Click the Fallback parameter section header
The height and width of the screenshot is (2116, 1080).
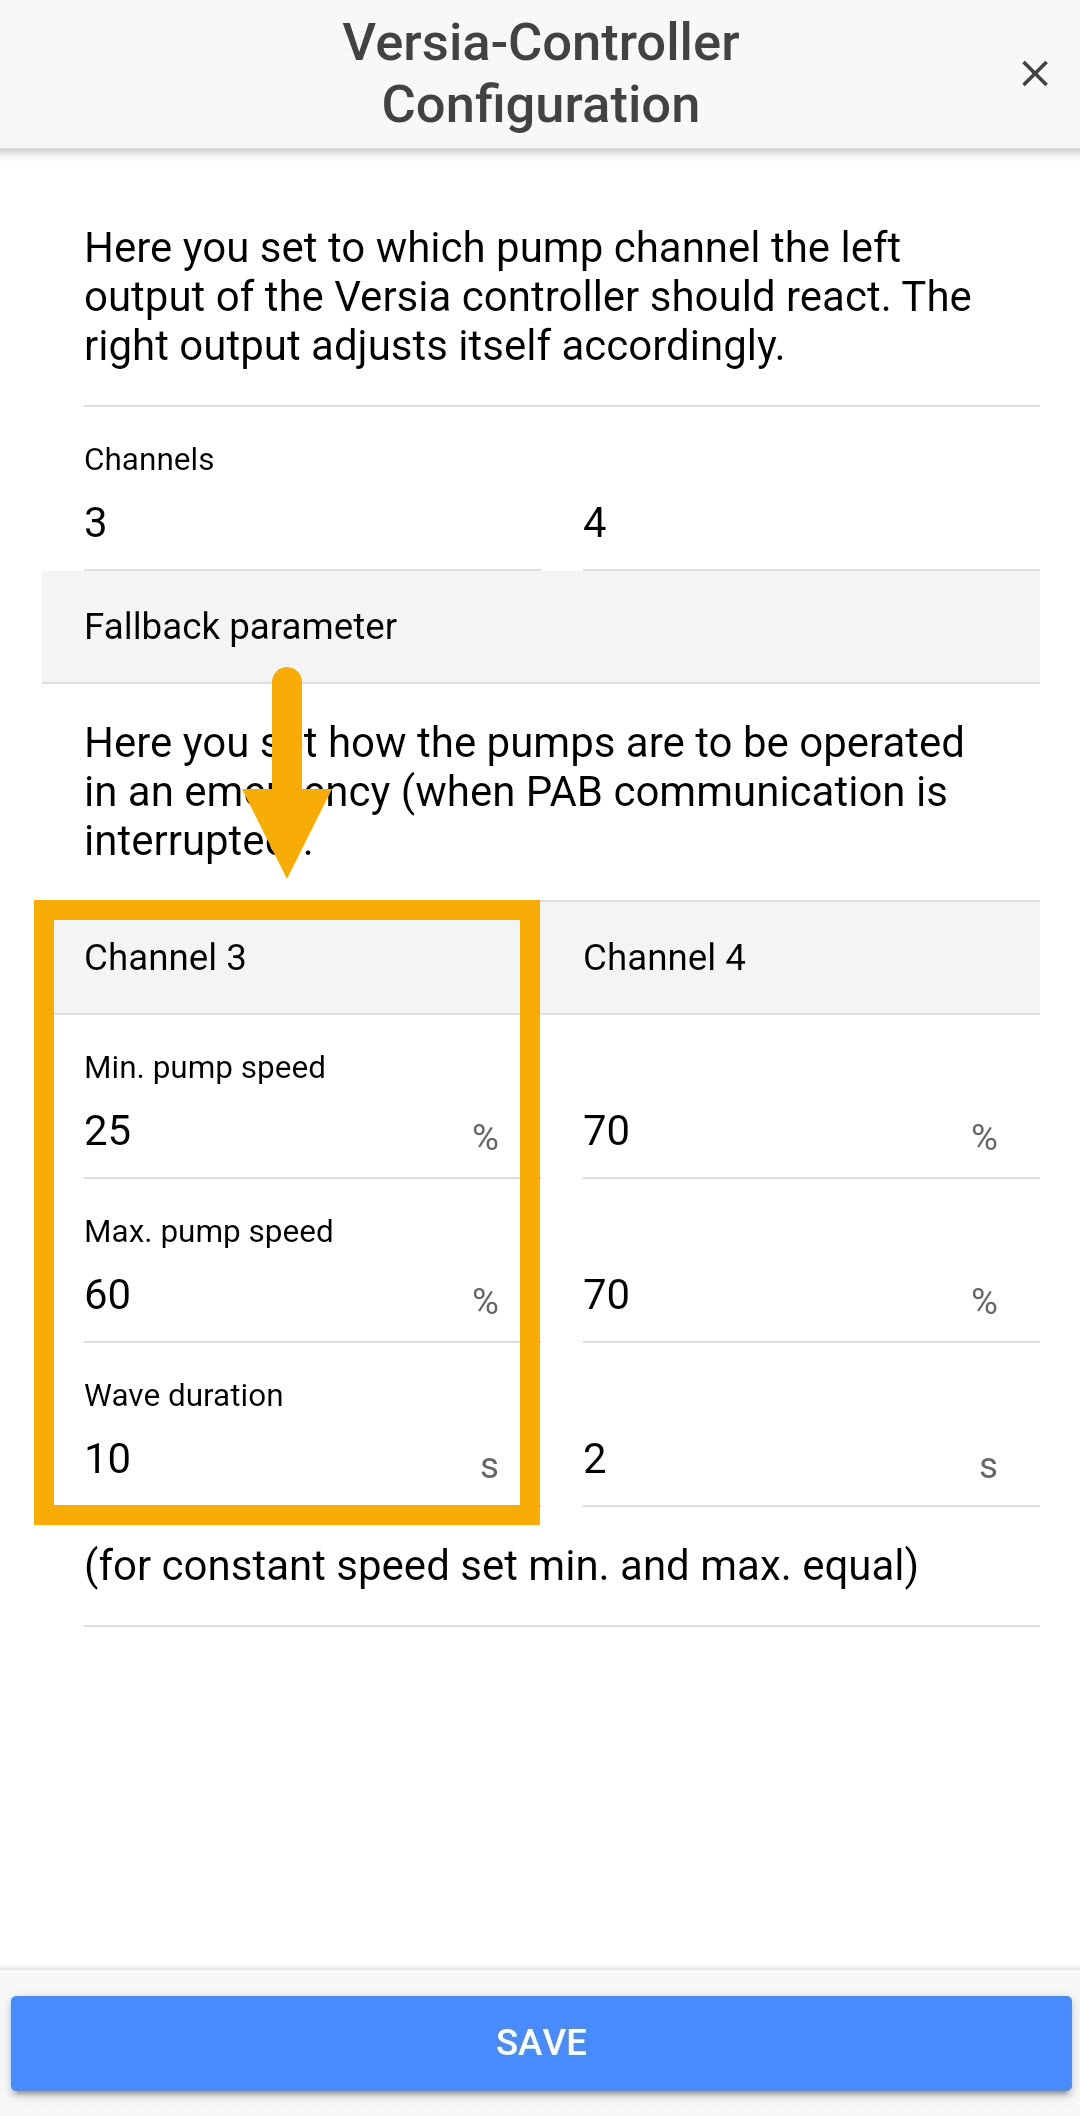(x=240, y=627)
